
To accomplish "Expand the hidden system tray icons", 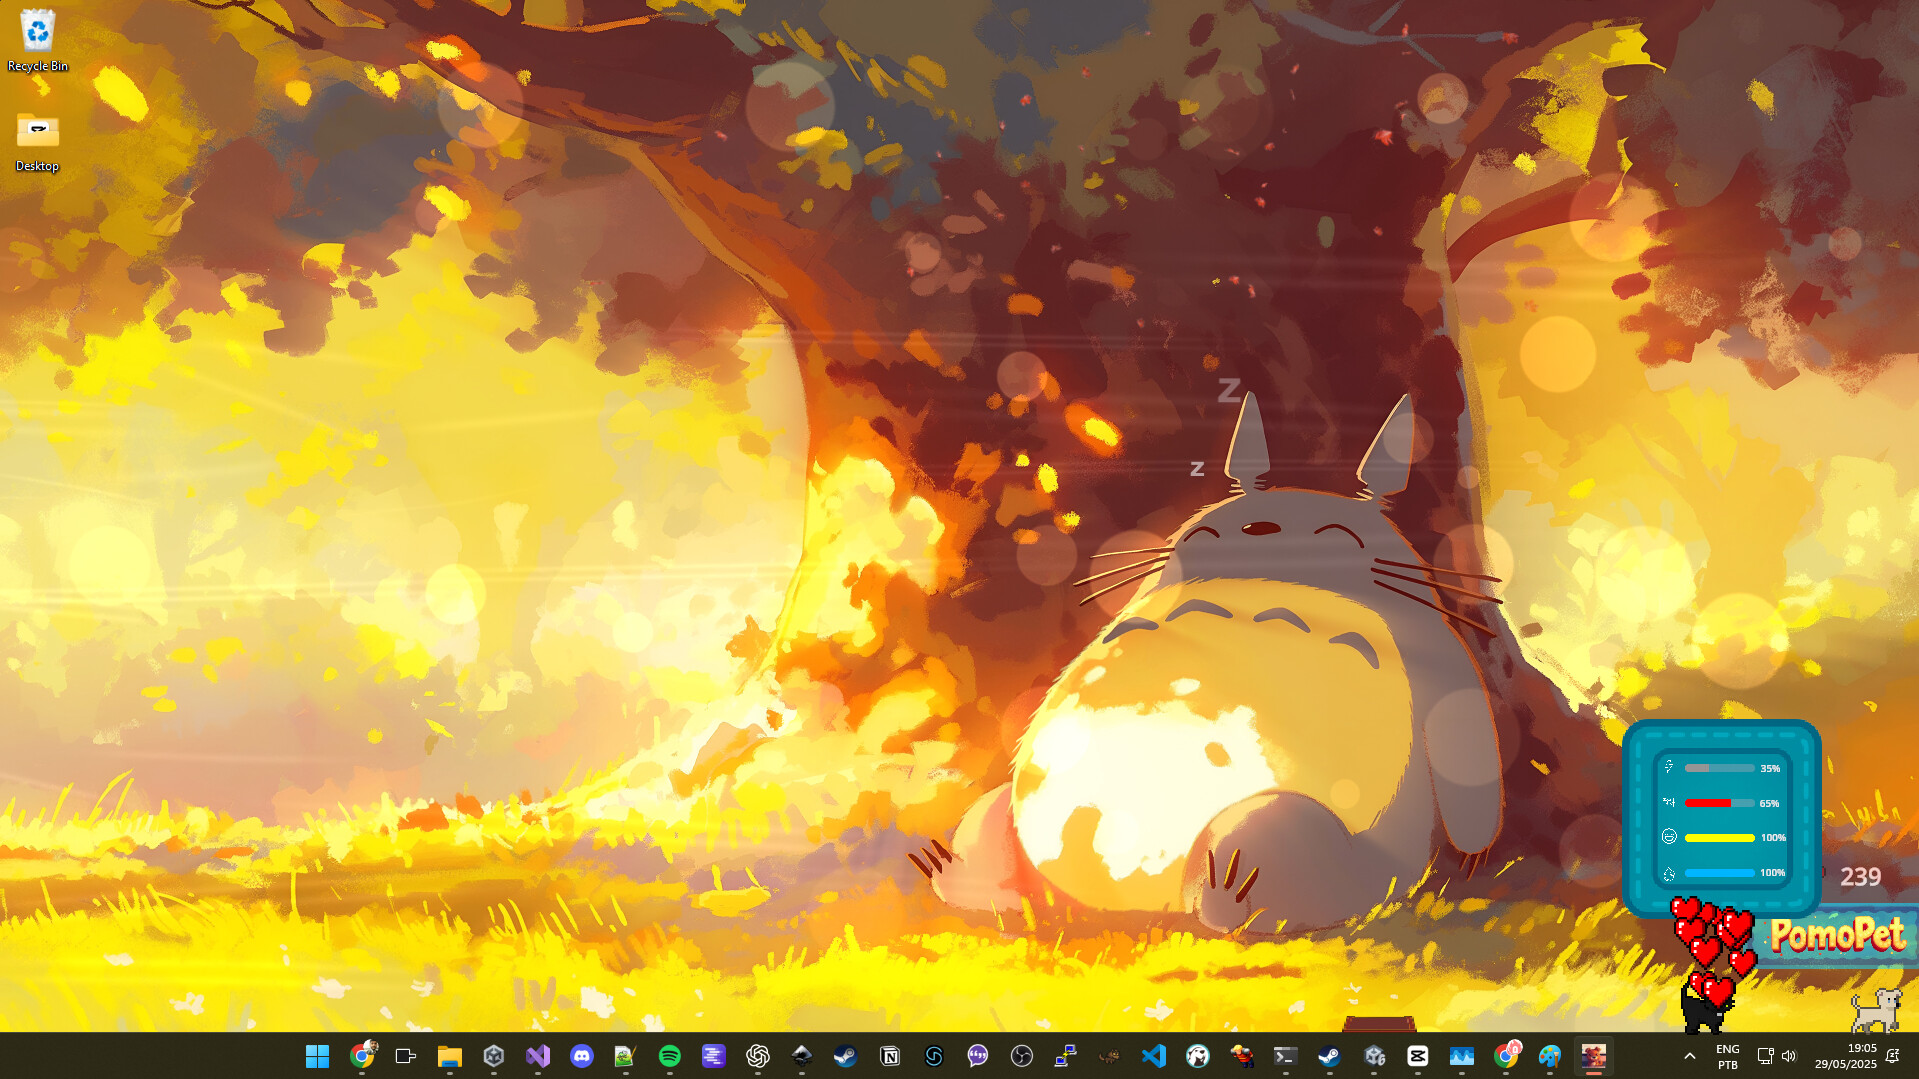I will coord(1690,1056).
